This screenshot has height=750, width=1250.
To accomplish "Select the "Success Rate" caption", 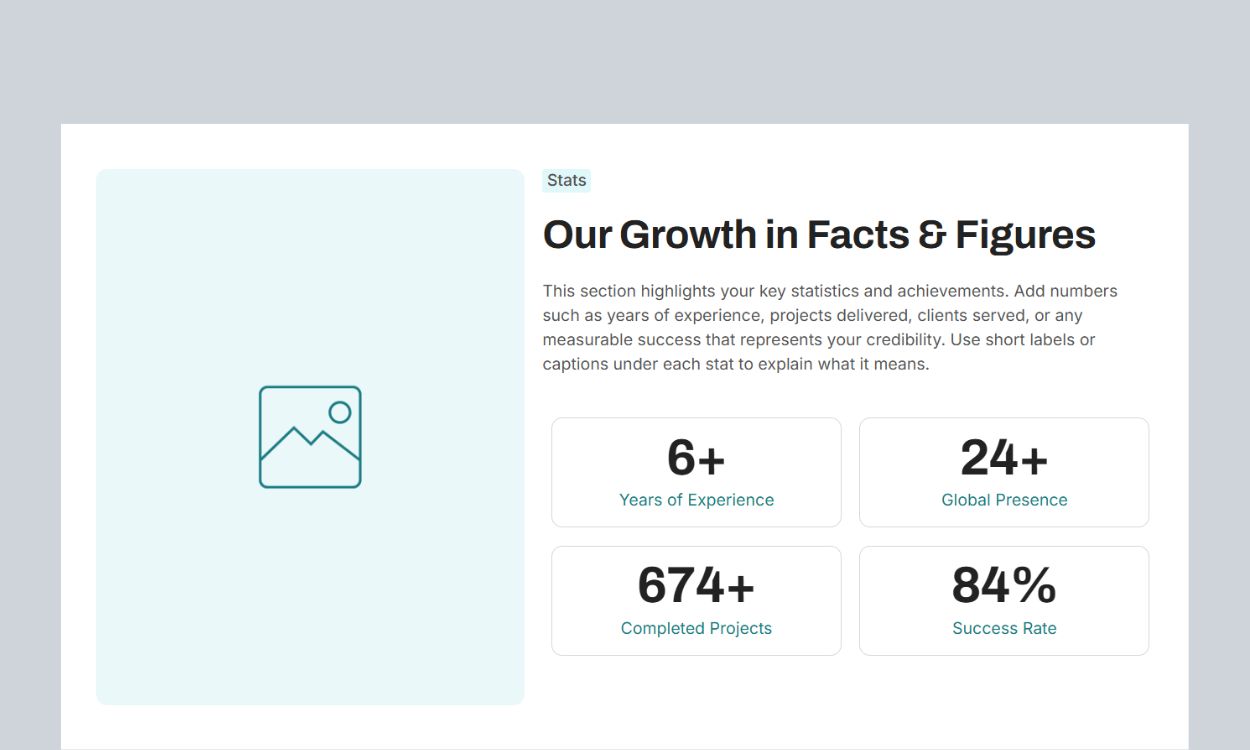I will 1004,628.
